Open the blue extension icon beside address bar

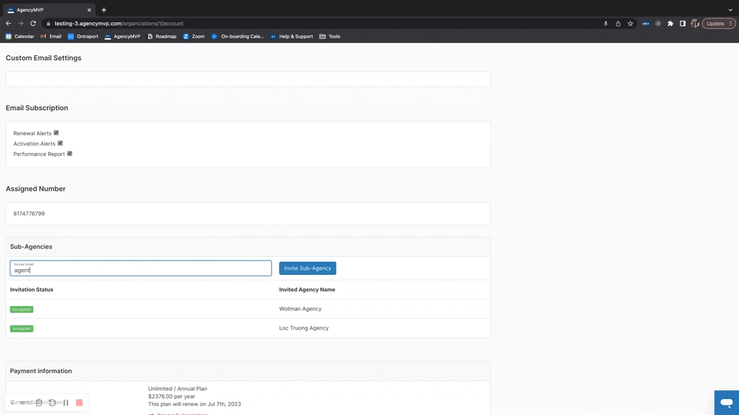[646, 24]
